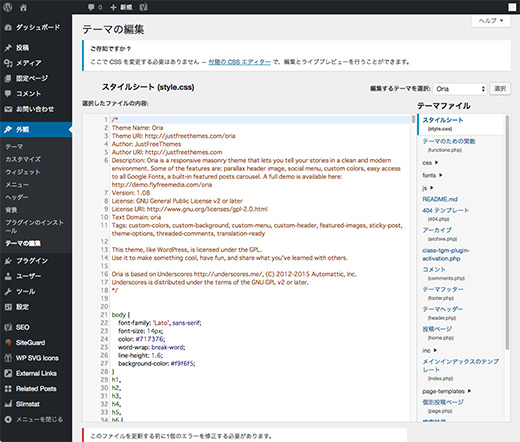Click the ツール wrench icon
The image size is (520, 442).
click(8, 291)
